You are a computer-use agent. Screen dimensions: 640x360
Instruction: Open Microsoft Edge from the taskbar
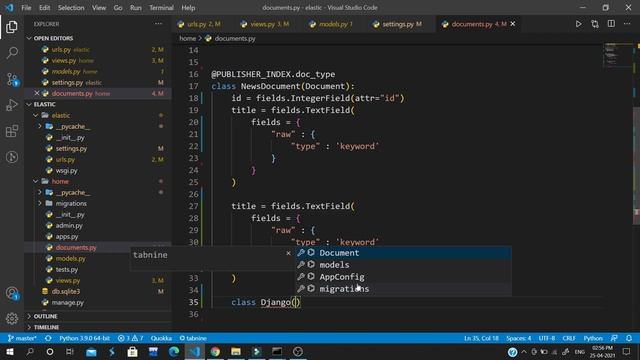[174, 351]
